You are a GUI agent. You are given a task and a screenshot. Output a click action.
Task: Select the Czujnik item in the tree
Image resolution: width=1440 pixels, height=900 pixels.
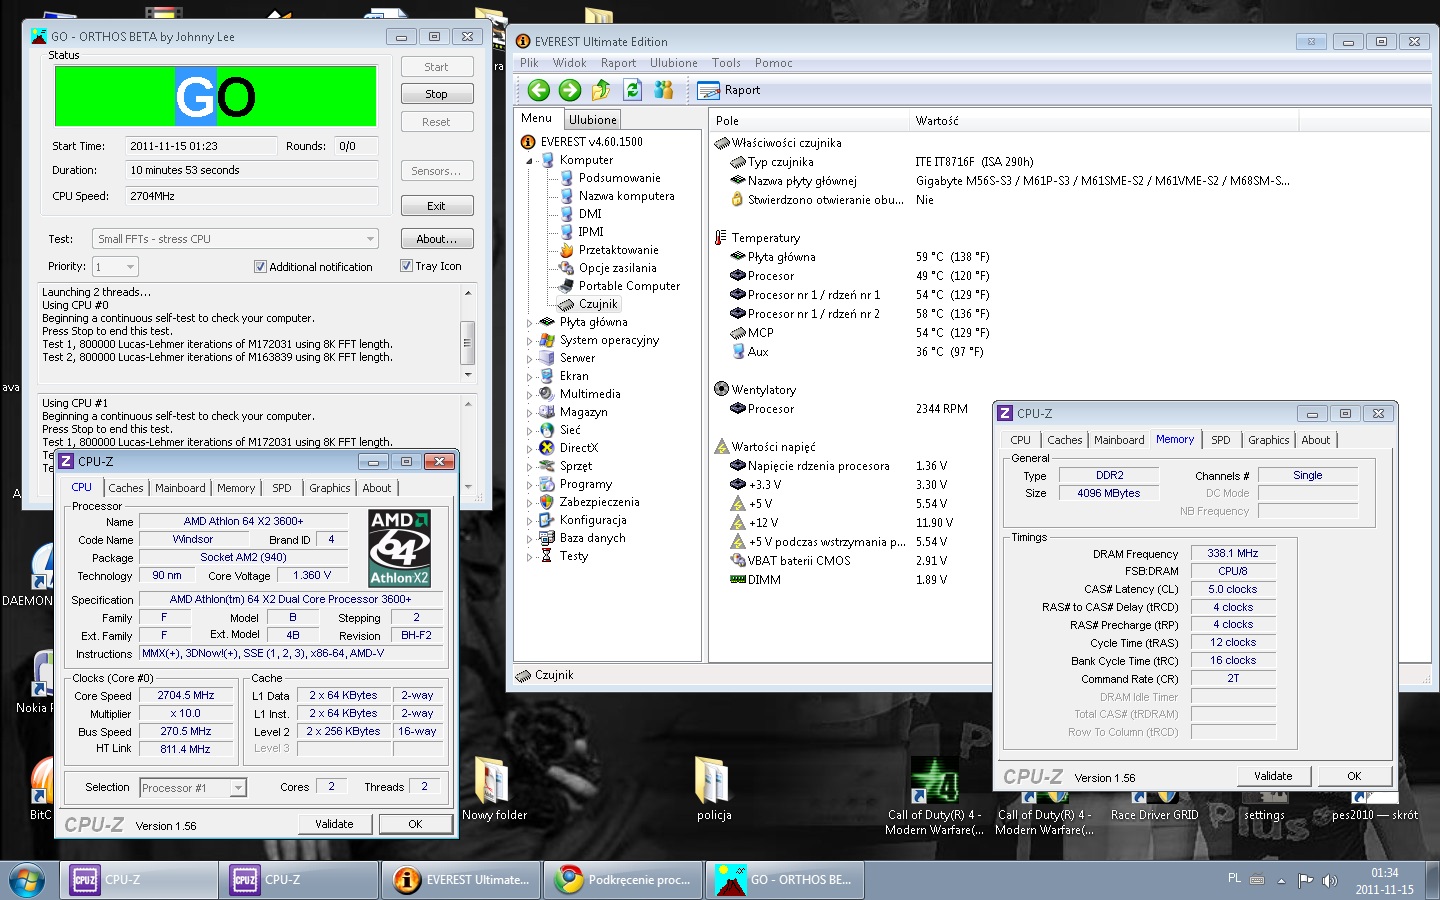click(598, 304)
